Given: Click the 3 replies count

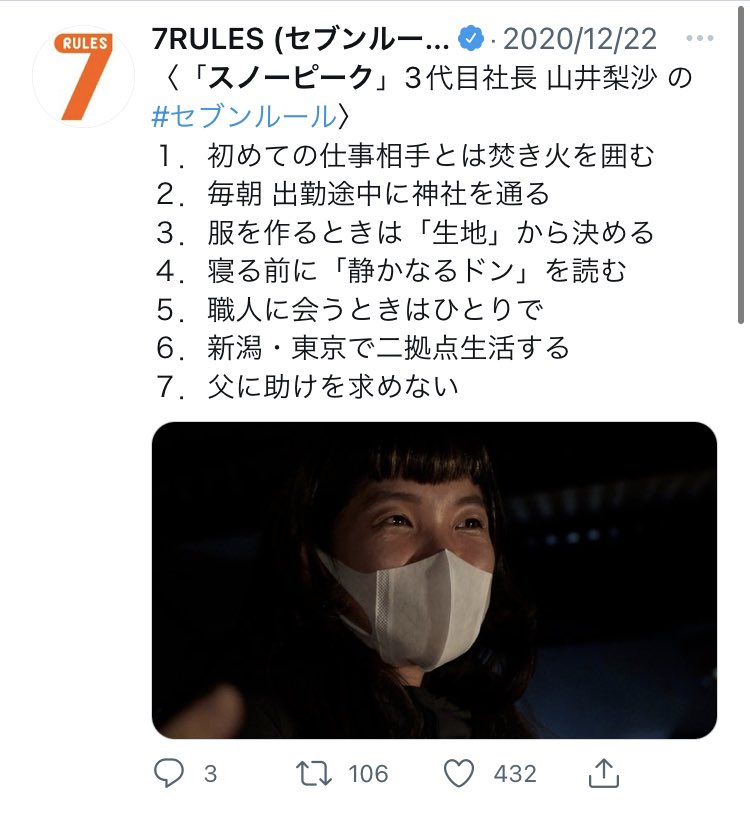Looking at the screenshot, I should click(210, 774).
